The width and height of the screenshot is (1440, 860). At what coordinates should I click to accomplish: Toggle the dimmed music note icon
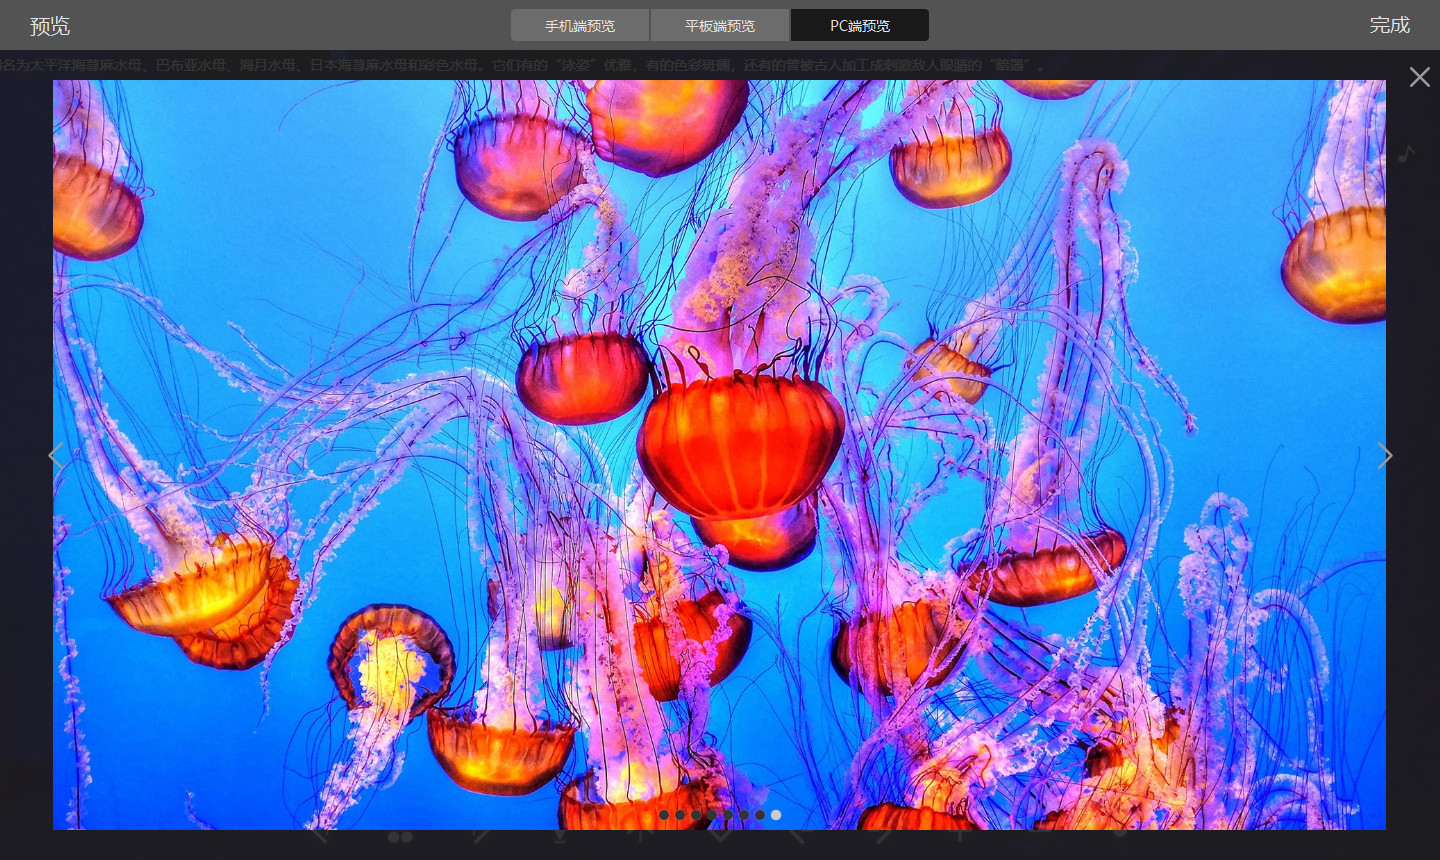[1407, 154]
